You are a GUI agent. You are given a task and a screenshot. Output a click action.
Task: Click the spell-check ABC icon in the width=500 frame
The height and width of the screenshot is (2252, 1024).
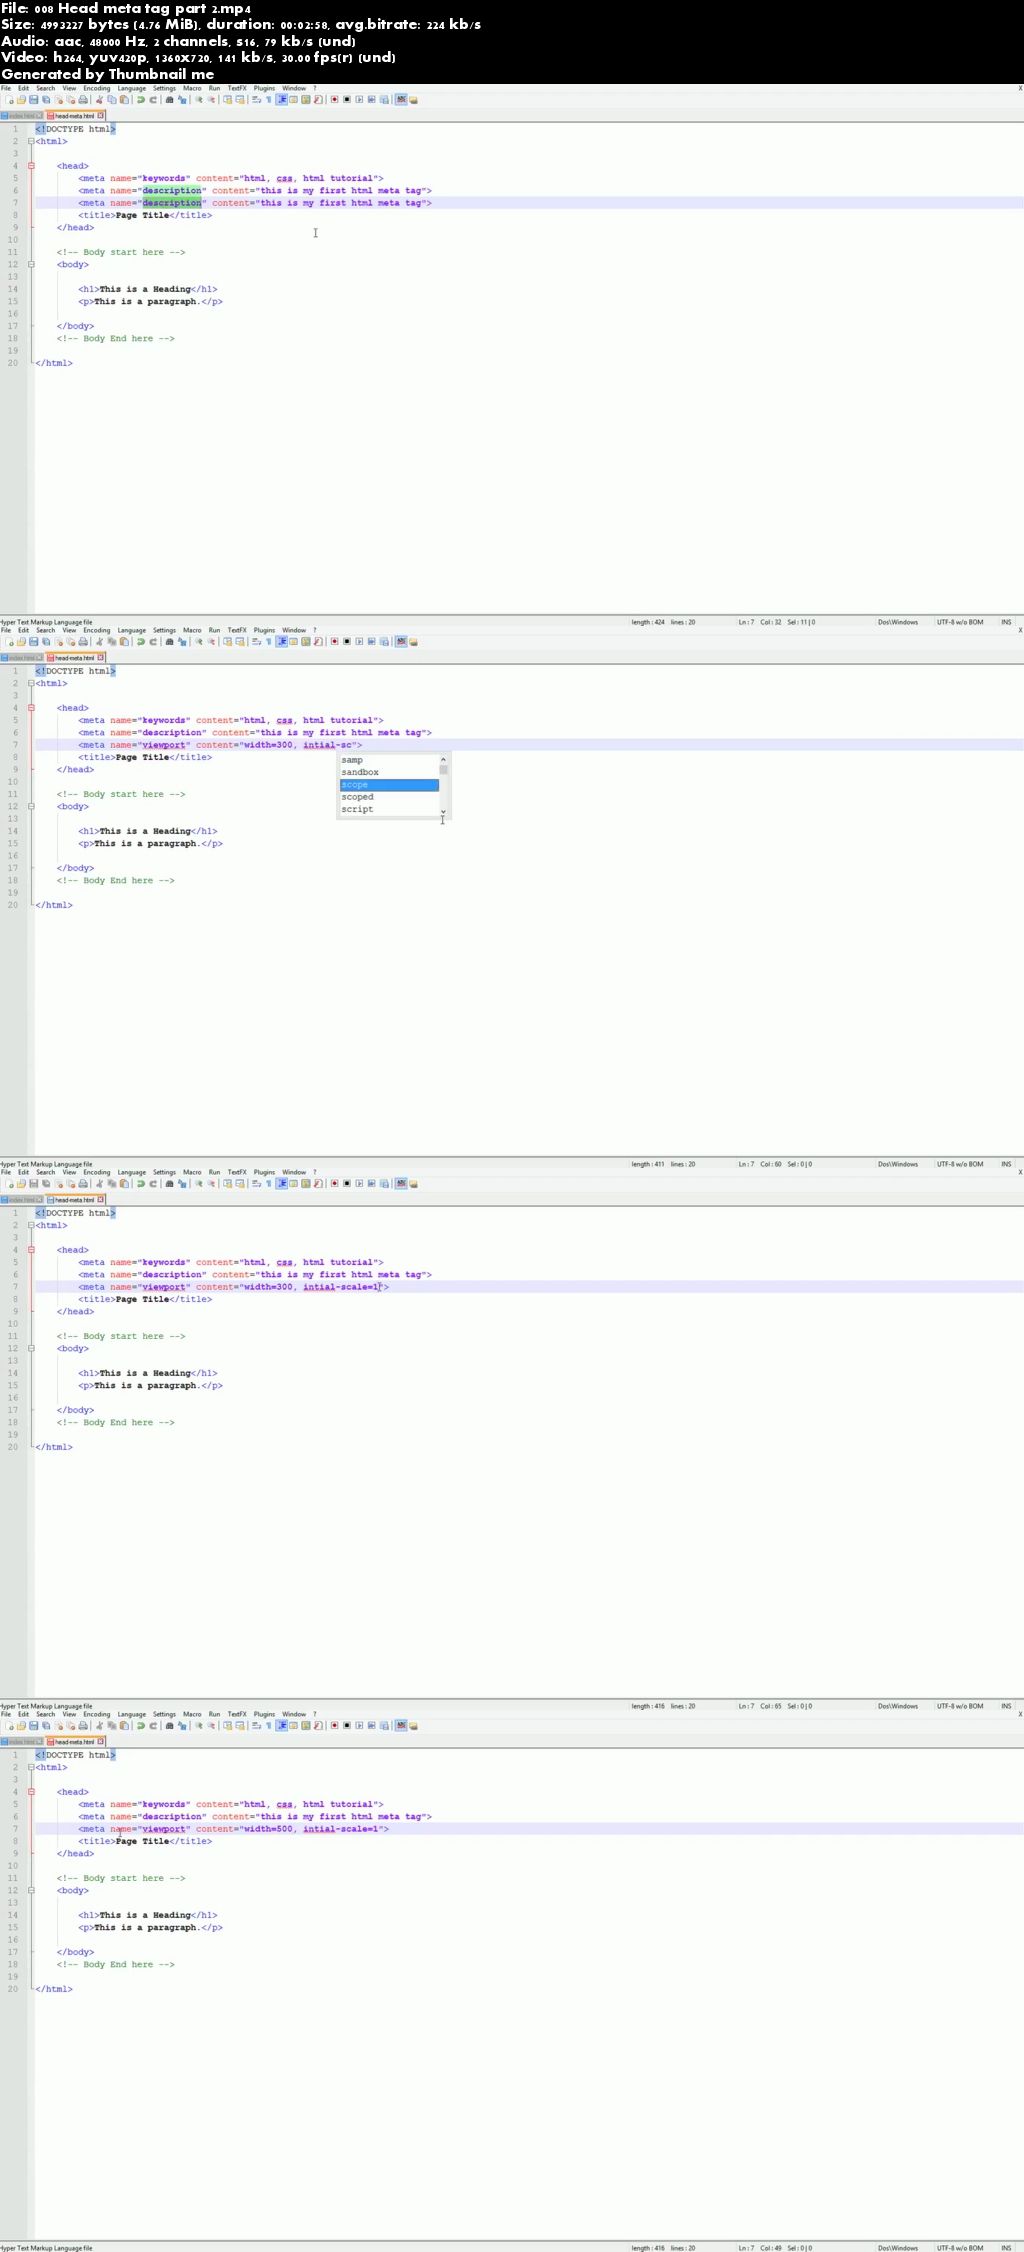[401, 1725]
